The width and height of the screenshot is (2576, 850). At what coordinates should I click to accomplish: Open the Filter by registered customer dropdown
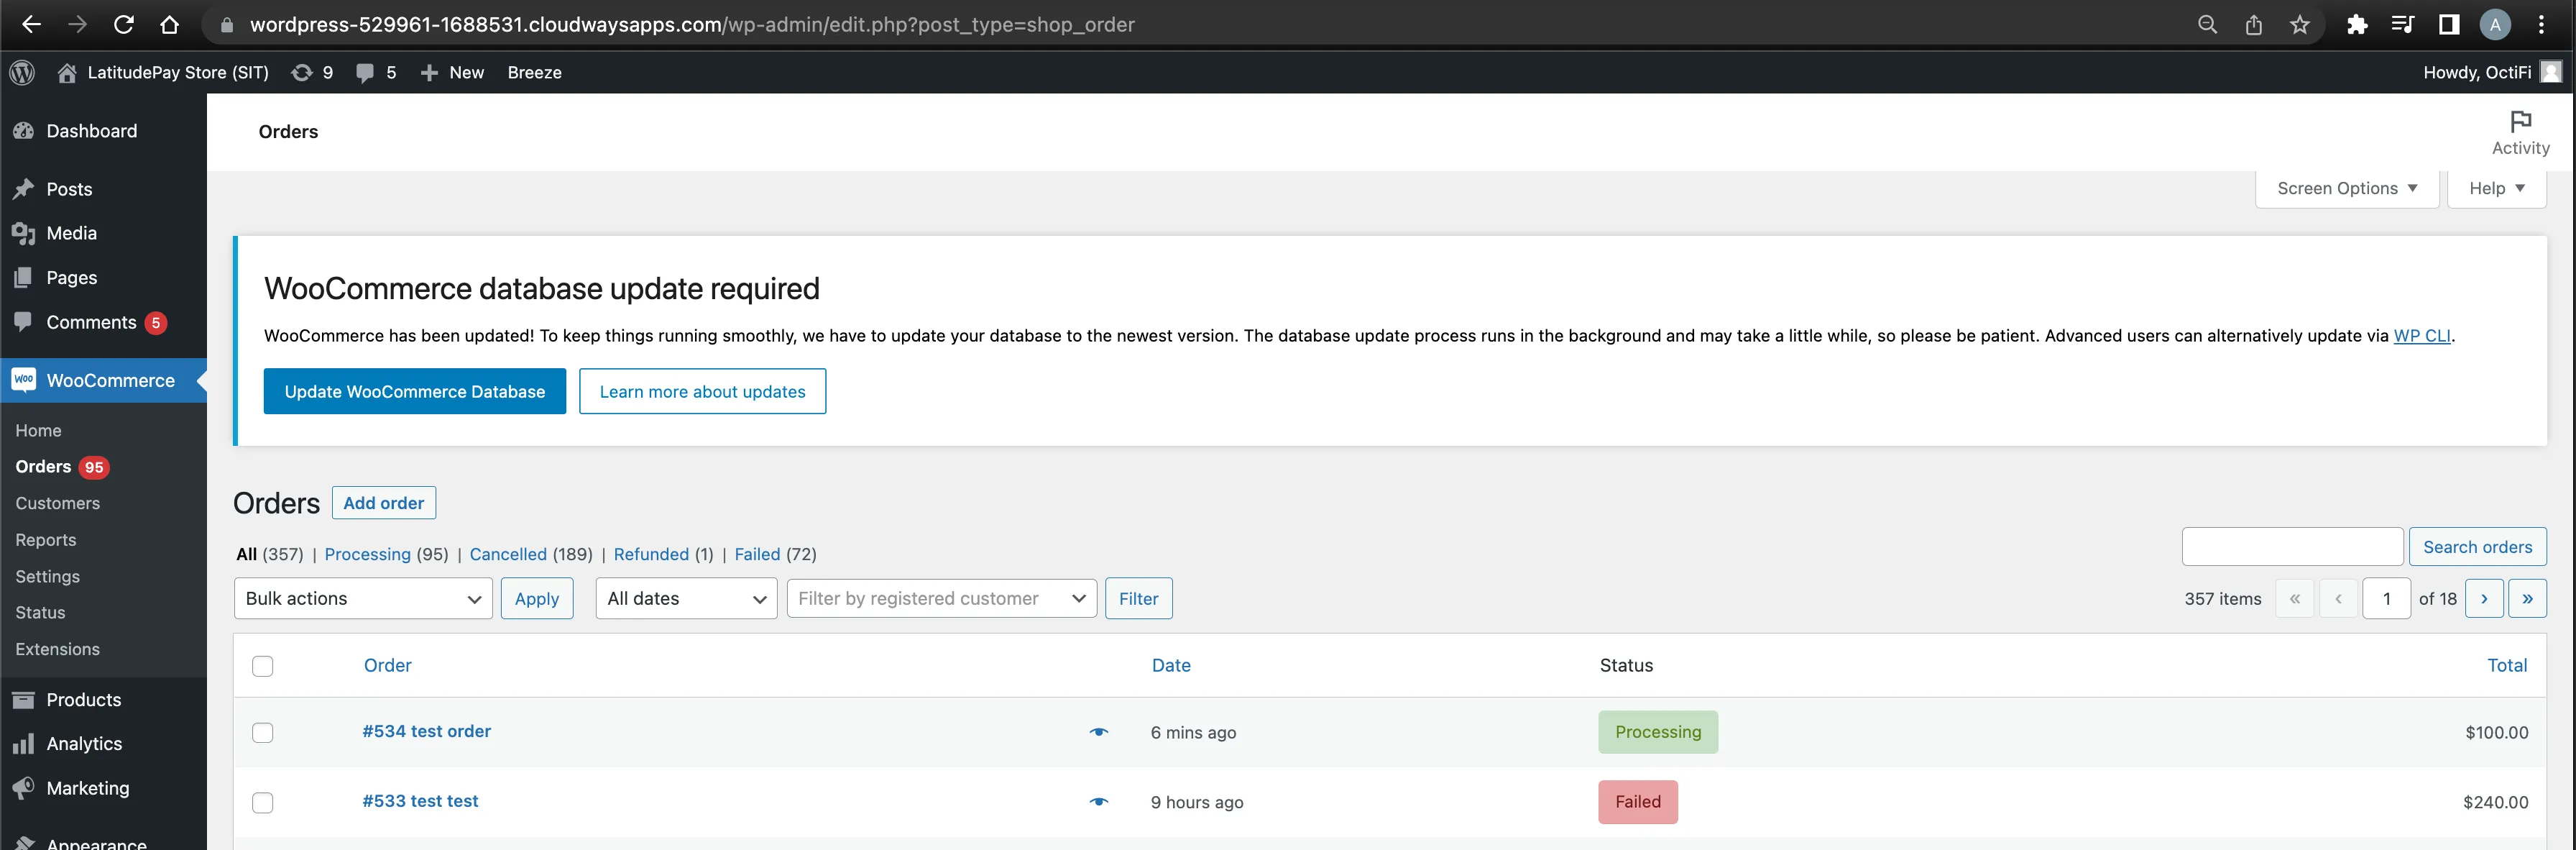(x=942, y=599)
